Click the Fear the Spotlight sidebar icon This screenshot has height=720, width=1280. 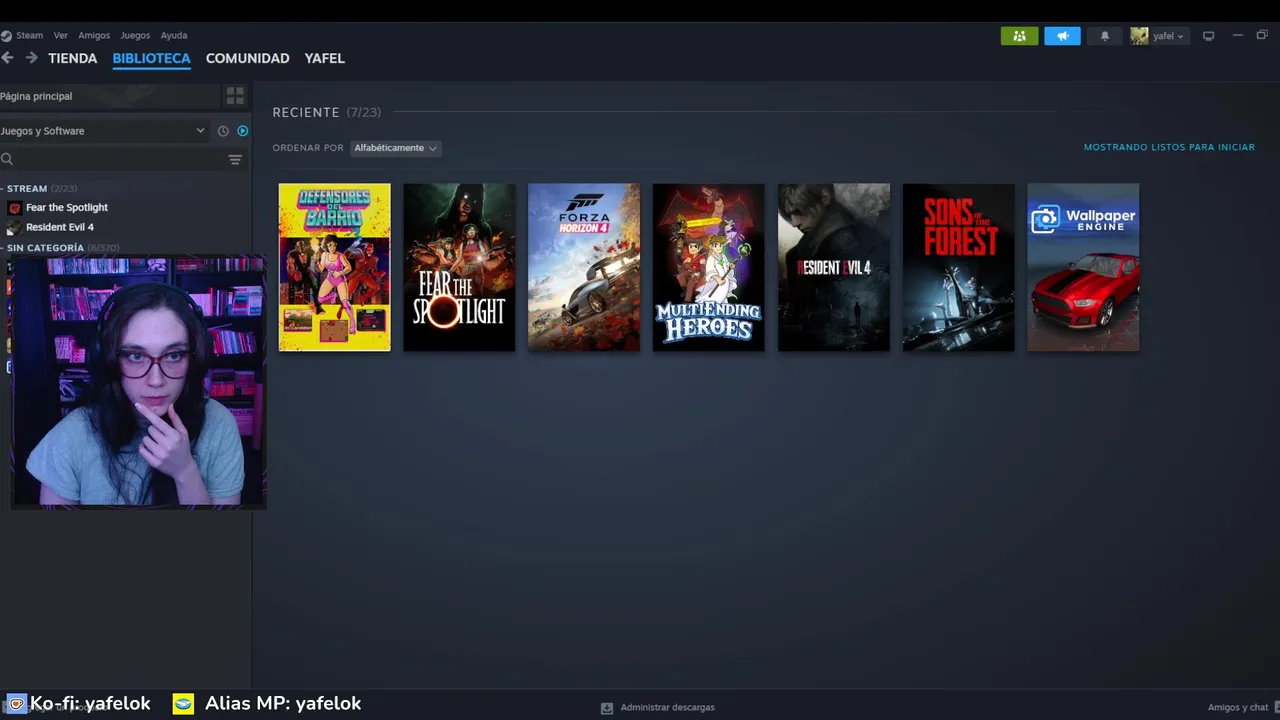pyautogui.click(x=14, y=207)
